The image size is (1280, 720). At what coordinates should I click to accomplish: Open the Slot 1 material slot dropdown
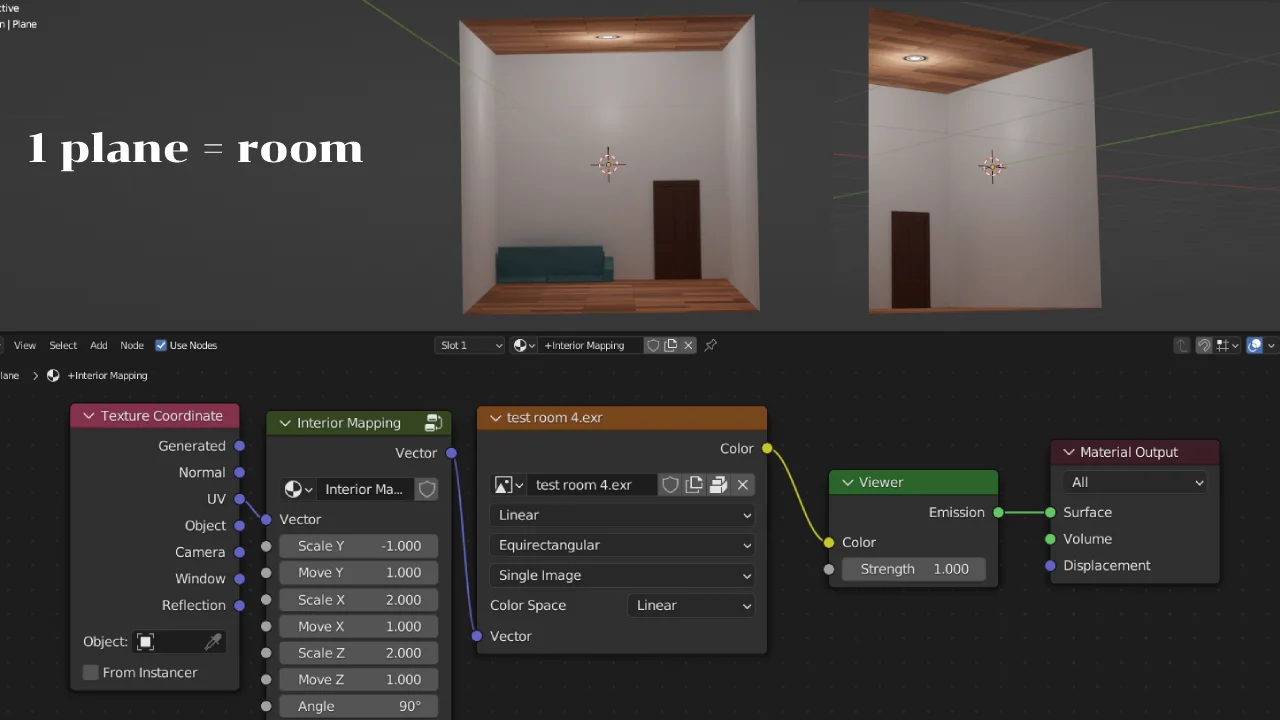click(470, 345)
